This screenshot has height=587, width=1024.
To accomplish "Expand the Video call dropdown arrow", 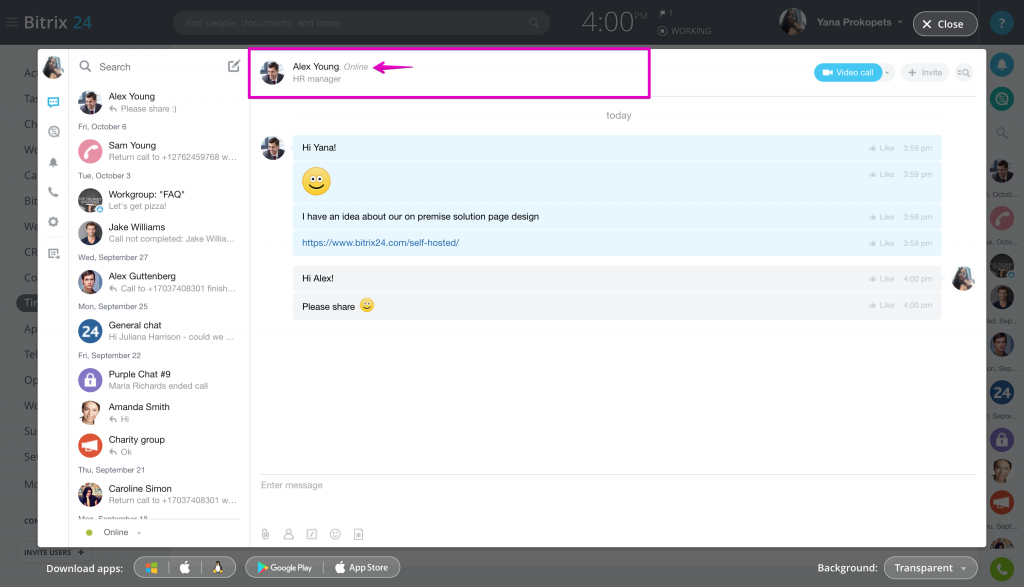I will pyautogui.click(x=888, y=72).
